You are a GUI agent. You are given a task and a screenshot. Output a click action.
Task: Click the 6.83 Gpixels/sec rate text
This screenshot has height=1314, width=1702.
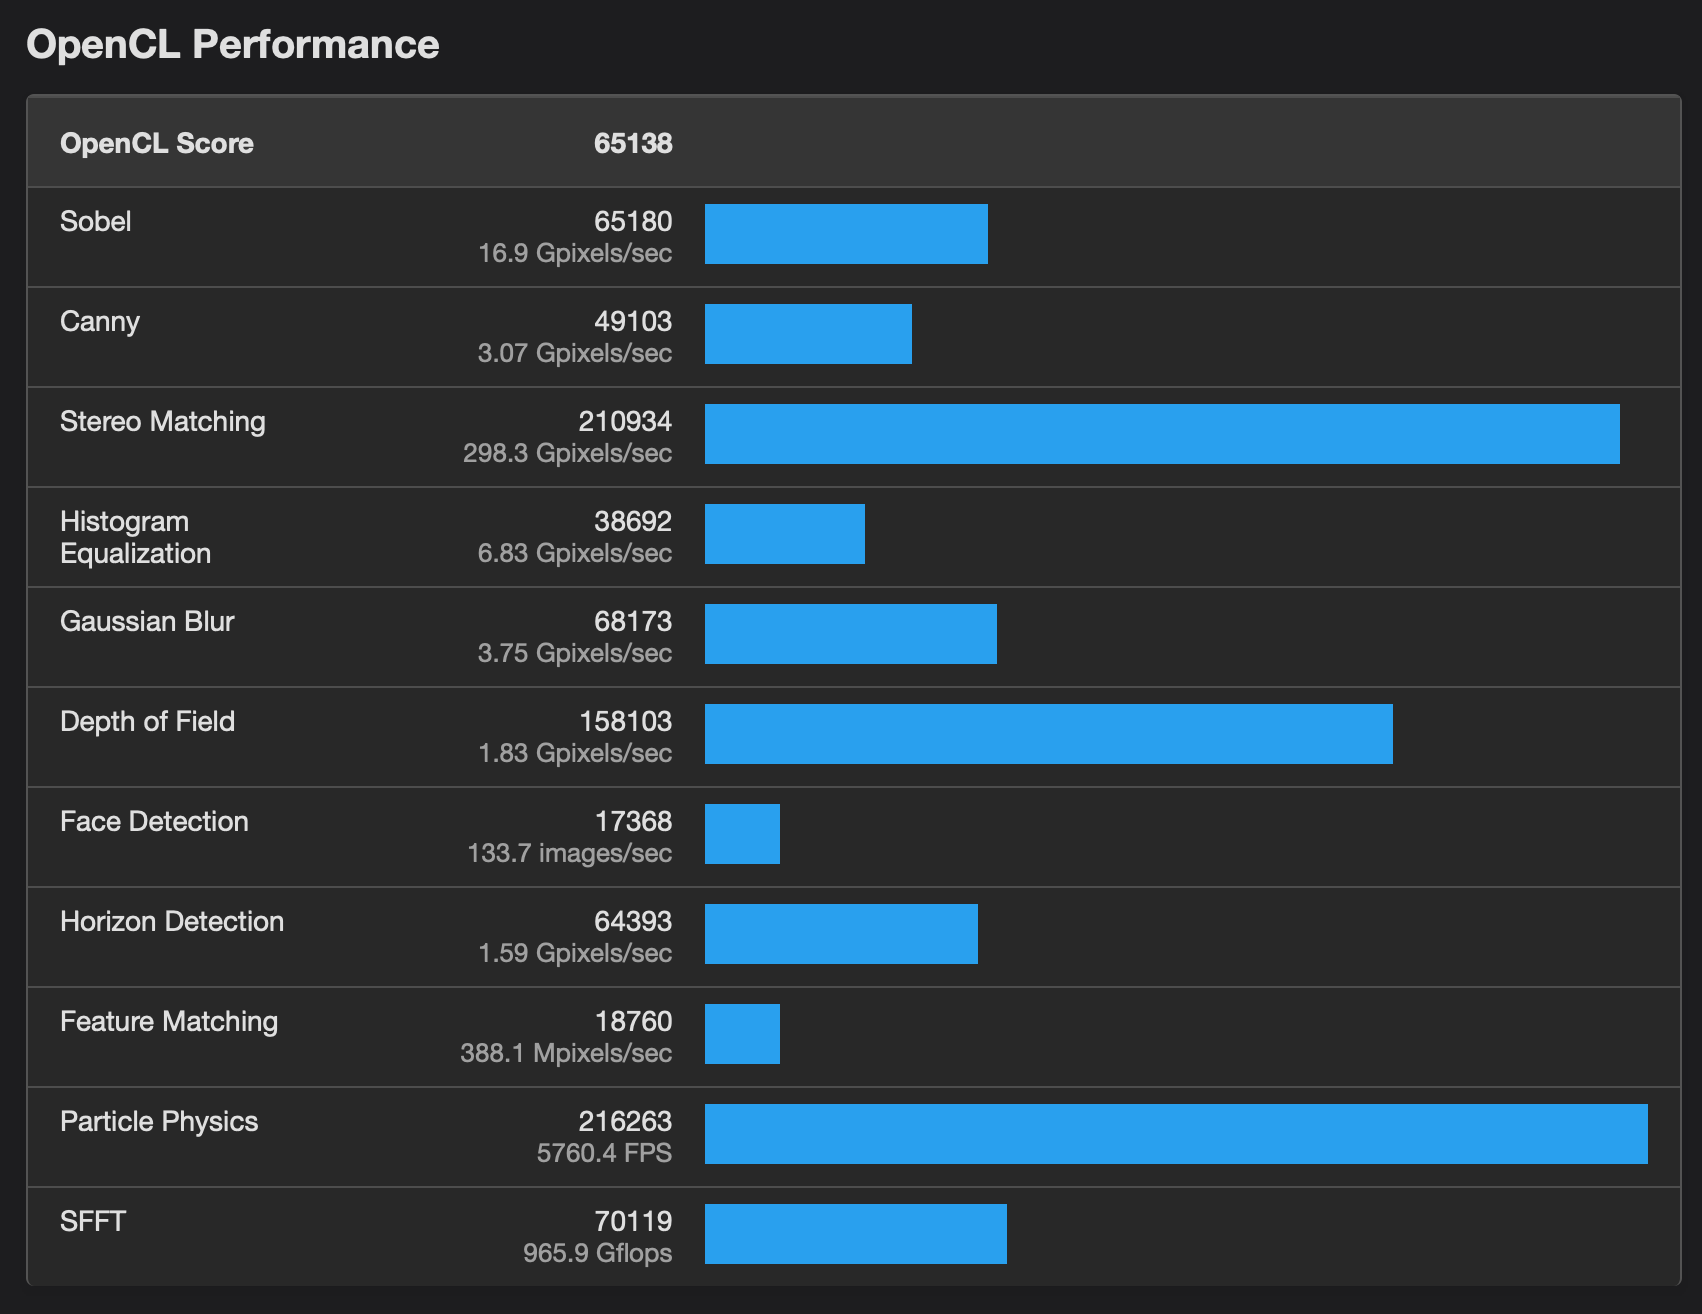(x=574, y=553)
